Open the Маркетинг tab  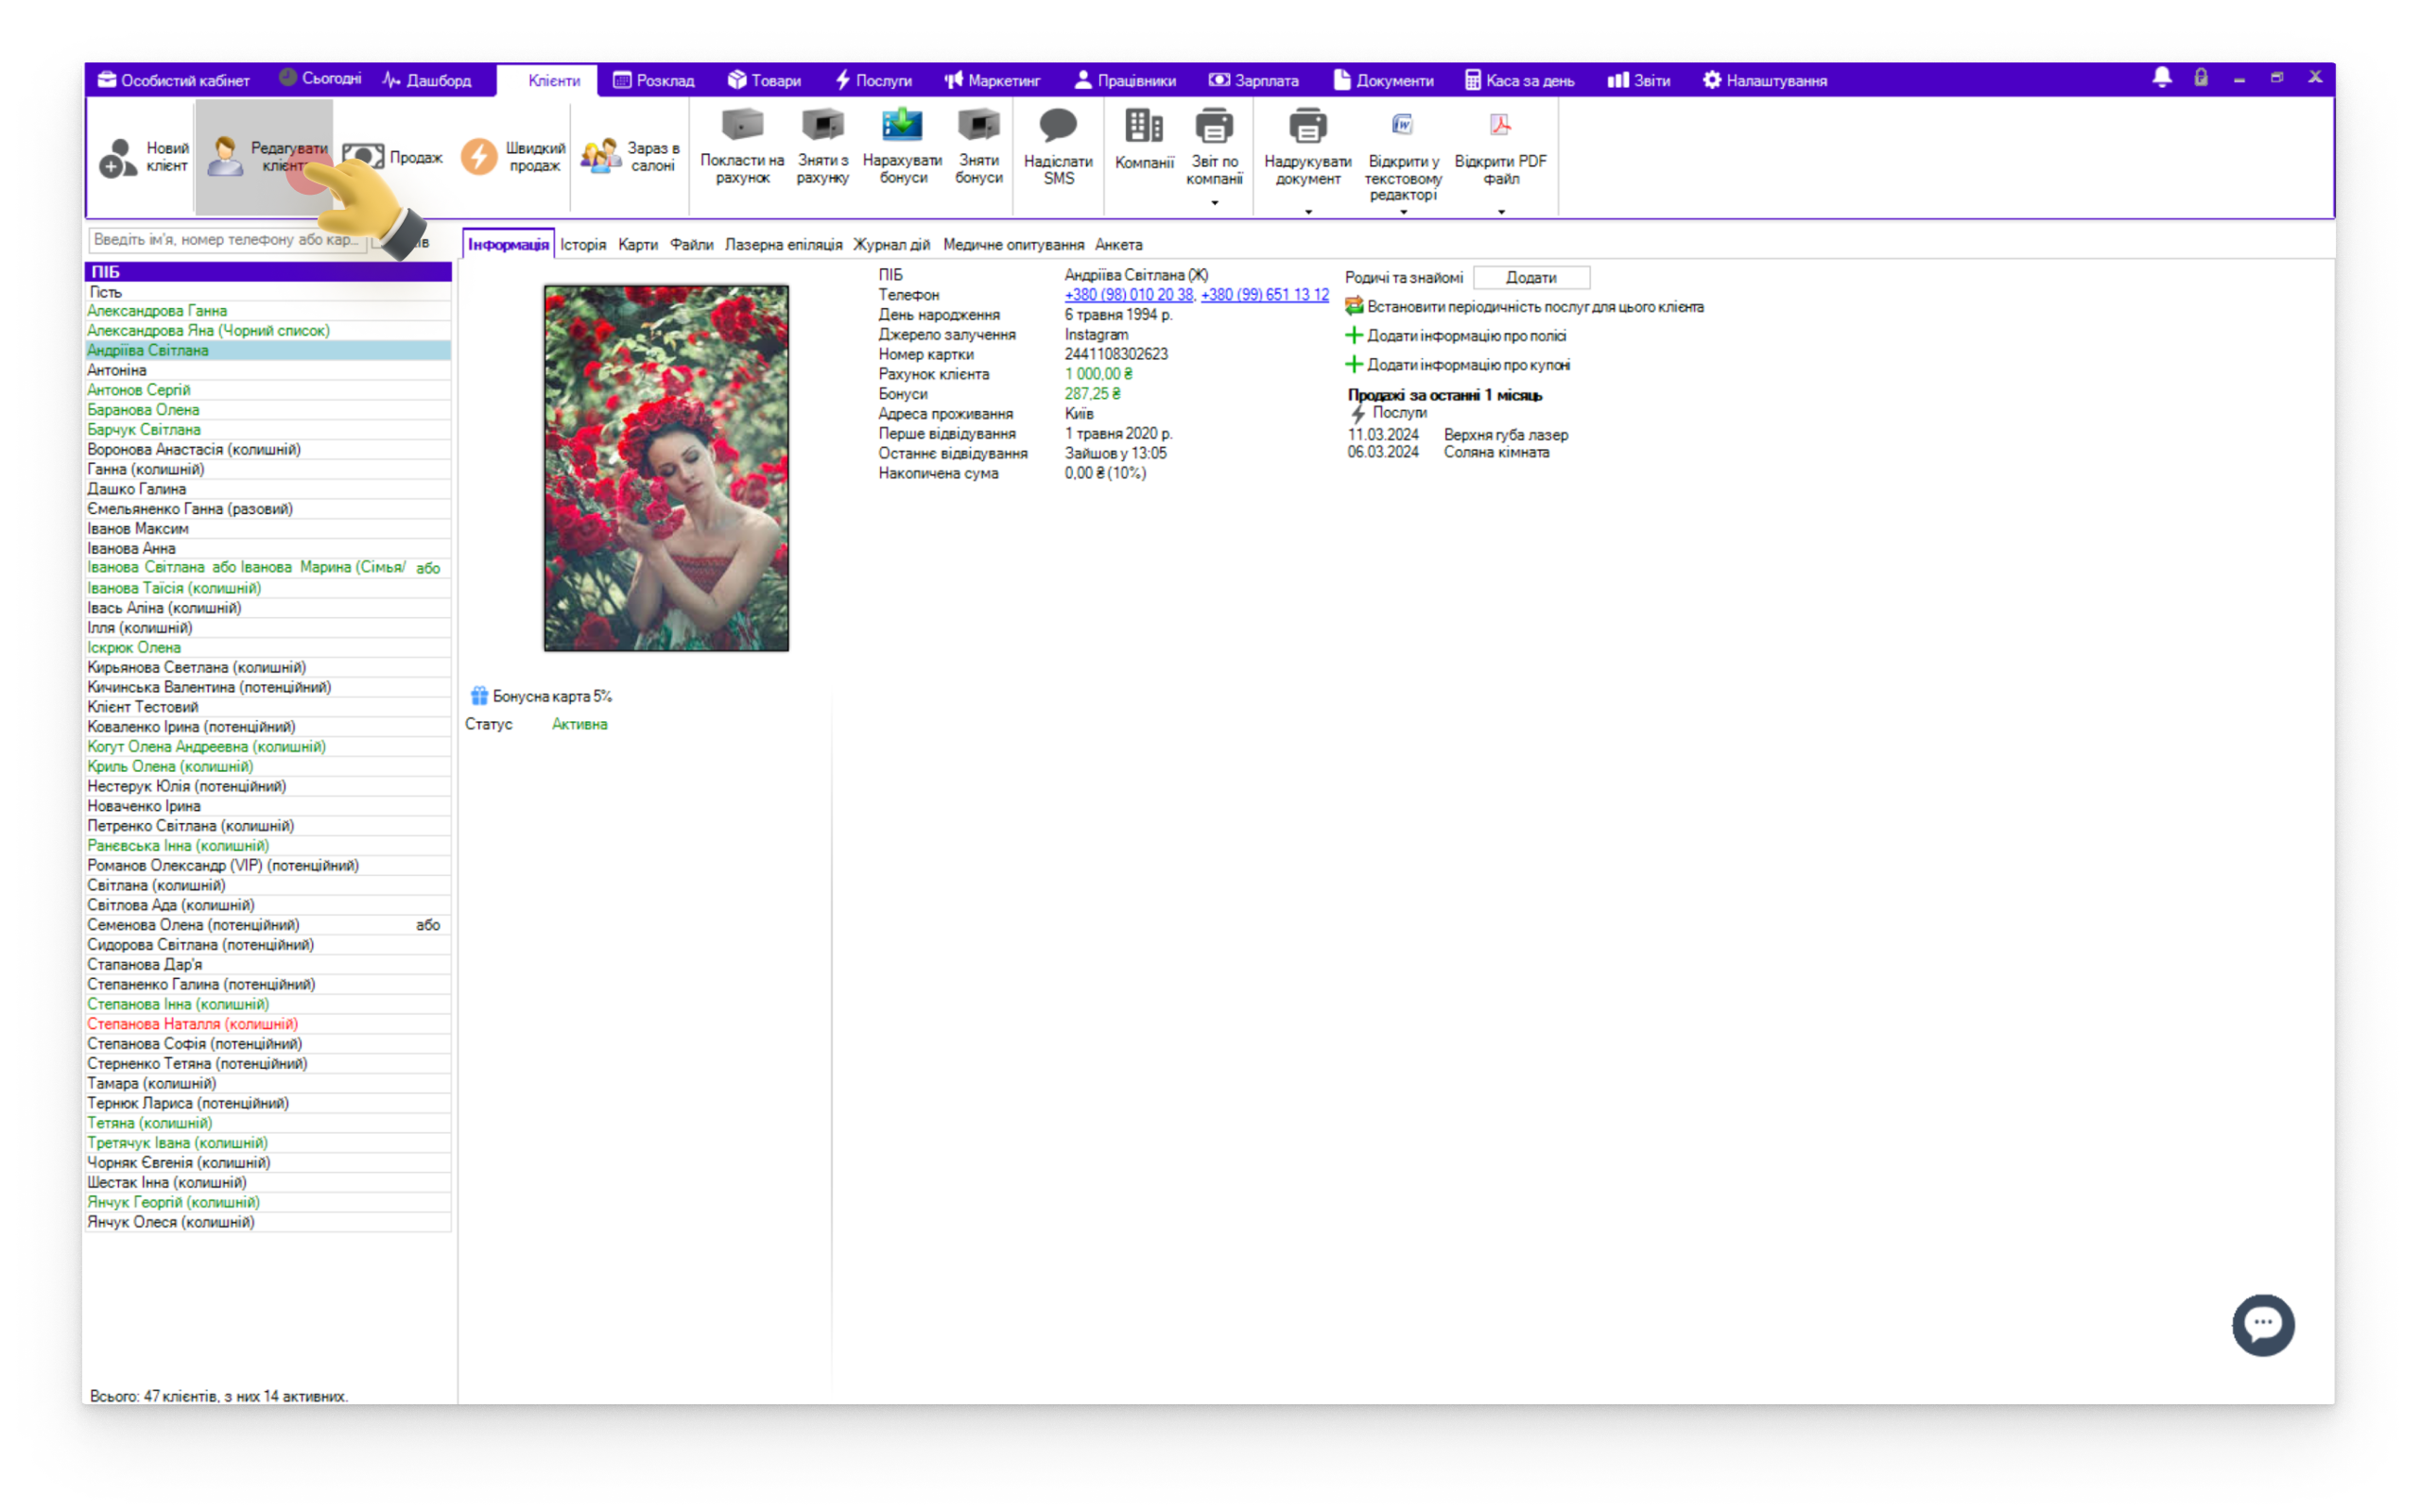pos(993,80)
